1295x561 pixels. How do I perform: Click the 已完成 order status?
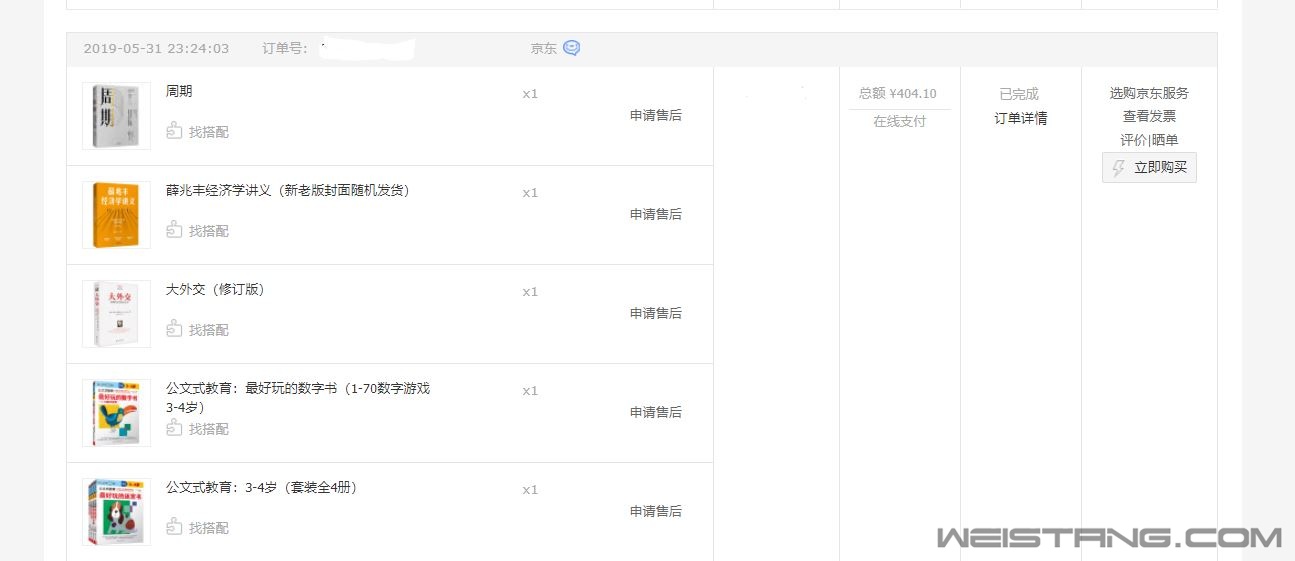coord(1019,94)
